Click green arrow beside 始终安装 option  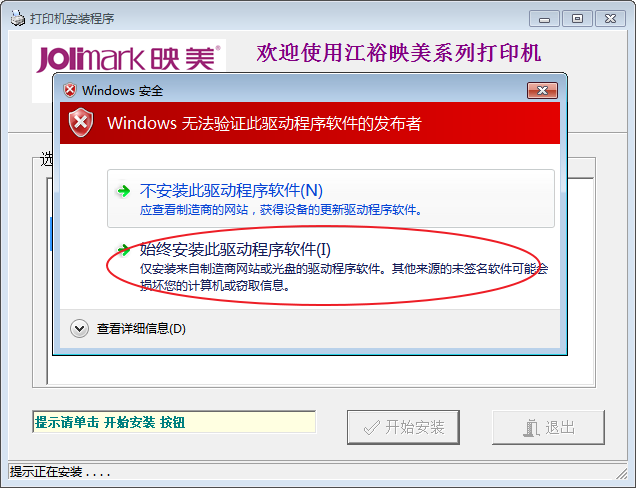[123, 249]
